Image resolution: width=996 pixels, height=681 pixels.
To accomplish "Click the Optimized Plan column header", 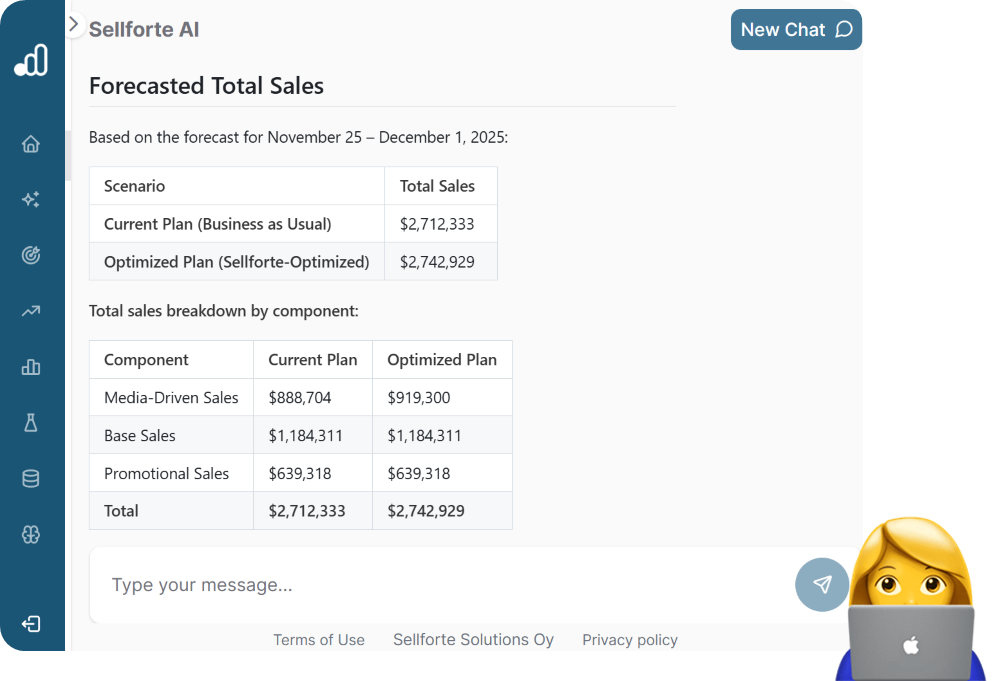I will [x=442, y=360].
